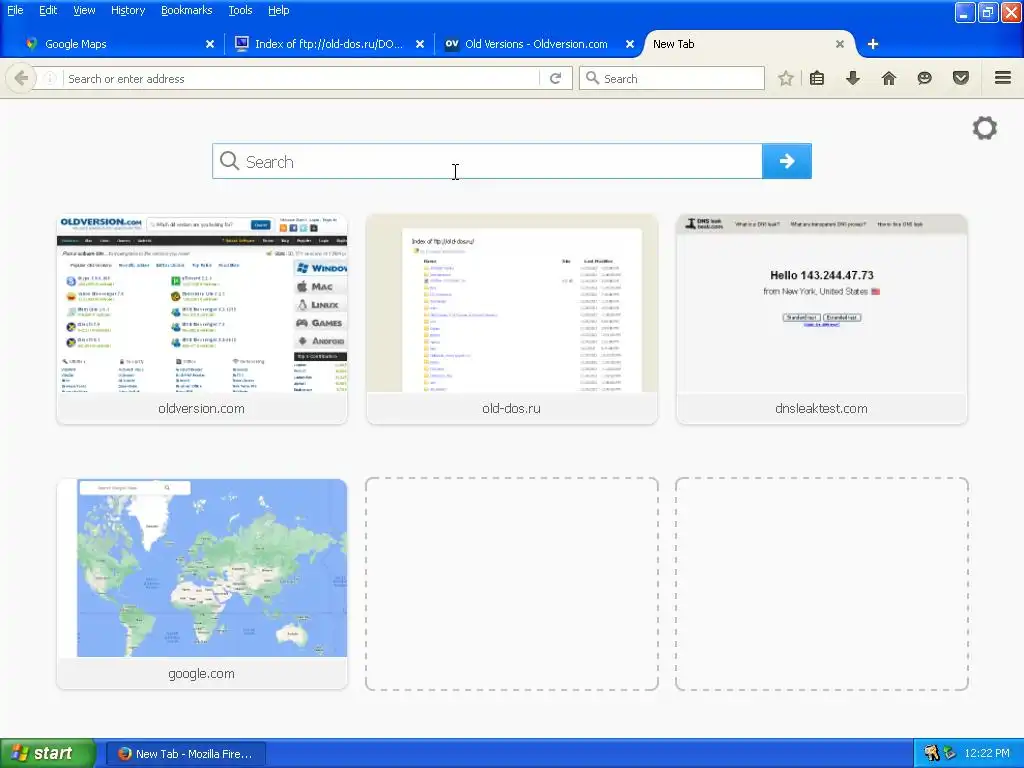Click the Windows Start button

47,753
